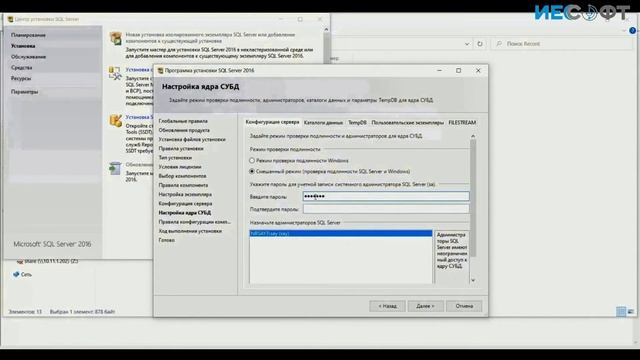Image resolution: width=640 pixels, height=360 pixels.
Task: Select Конфигурация сервера tab
Action: click(x=272, y=122)
